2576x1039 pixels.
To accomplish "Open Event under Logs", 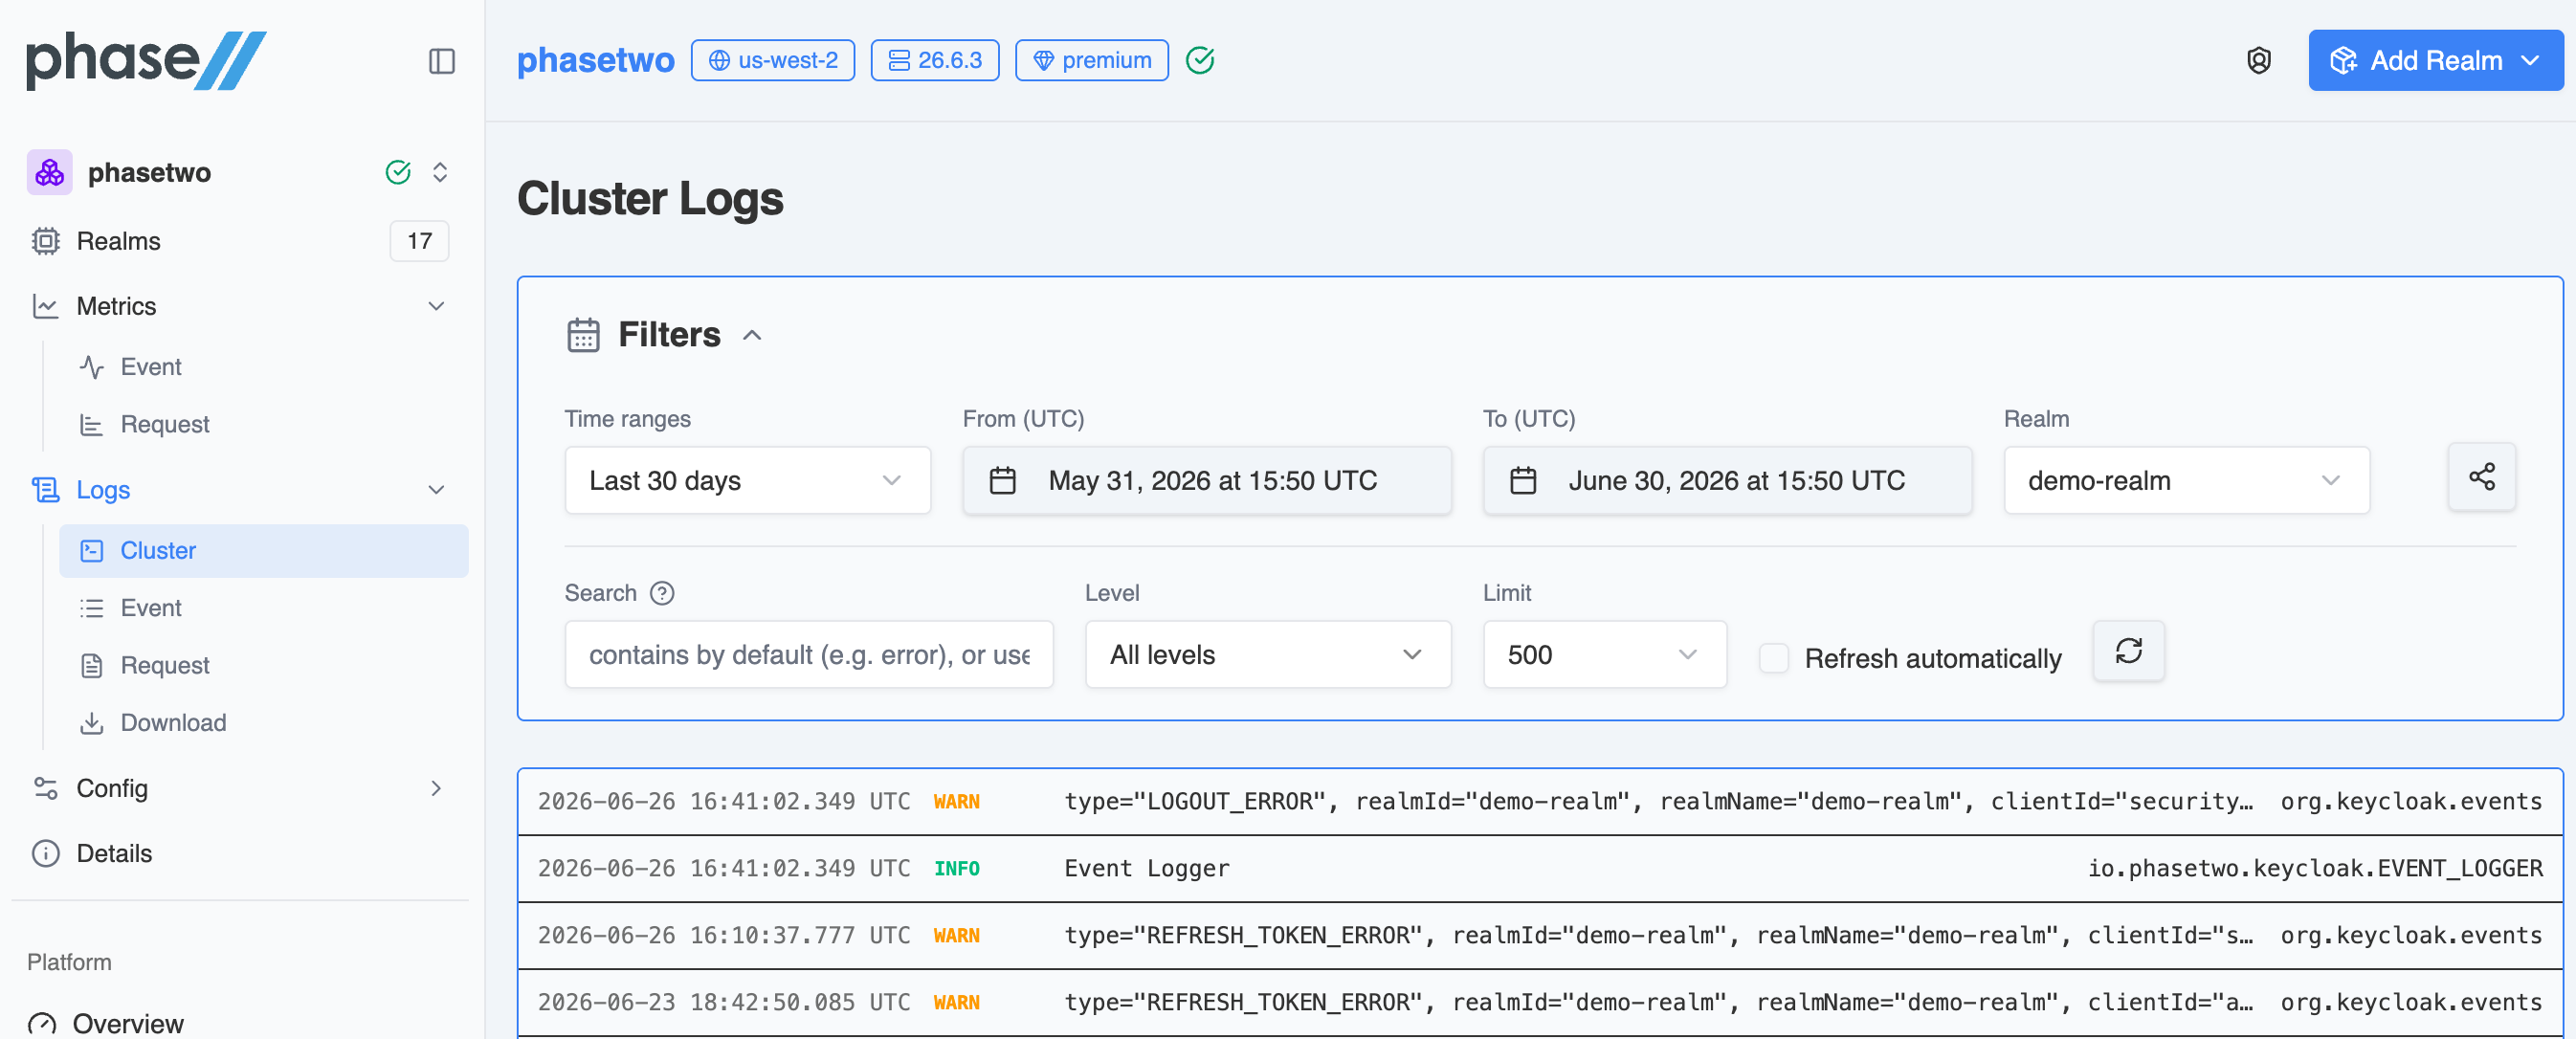I will (x=151, y=608).
